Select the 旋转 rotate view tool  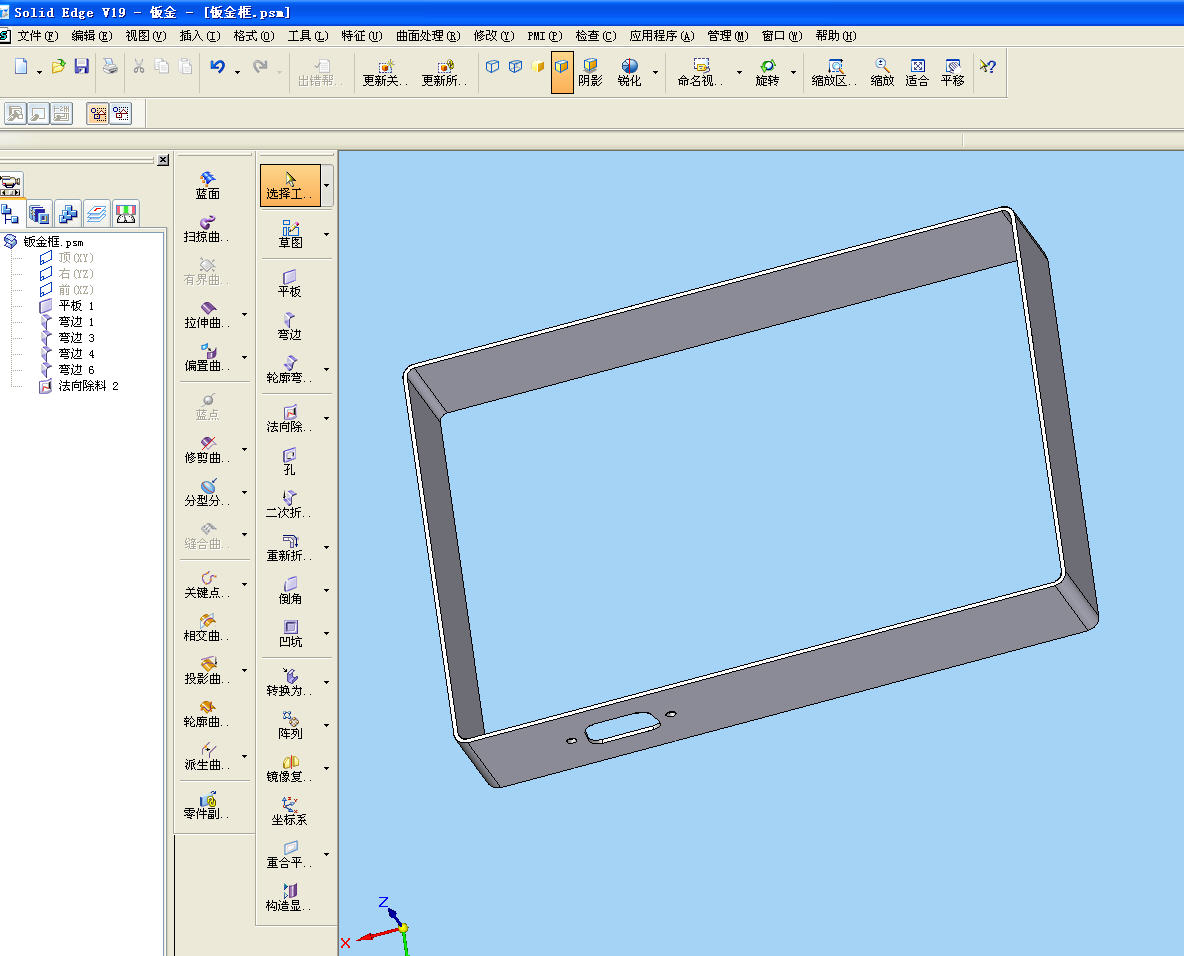(767, 72)
